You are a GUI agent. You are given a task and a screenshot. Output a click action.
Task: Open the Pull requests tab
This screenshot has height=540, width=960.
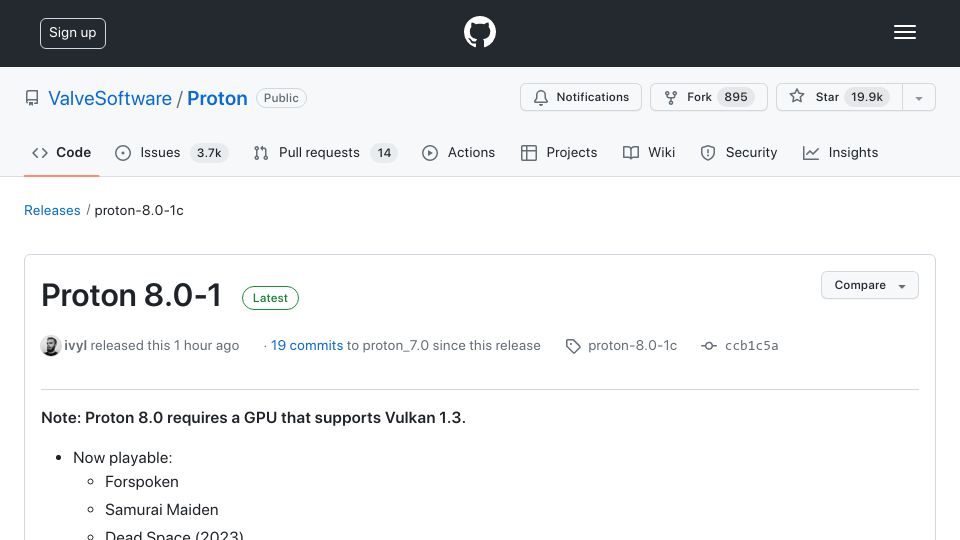(325, 152)
